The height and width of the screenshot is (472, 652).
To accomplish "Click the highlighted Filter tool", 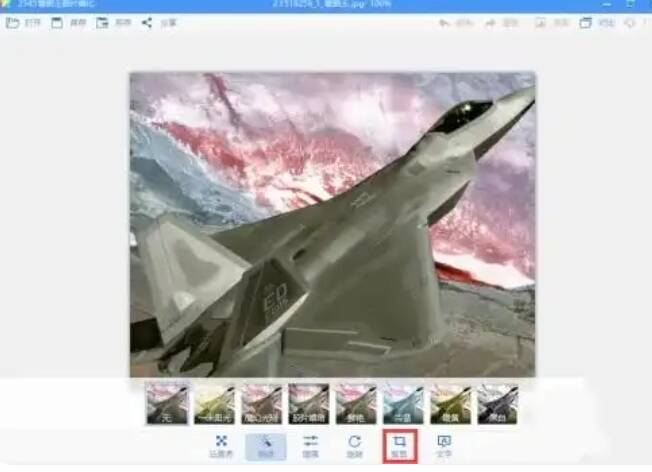I will pyautogui.click(x=266, y=444).
